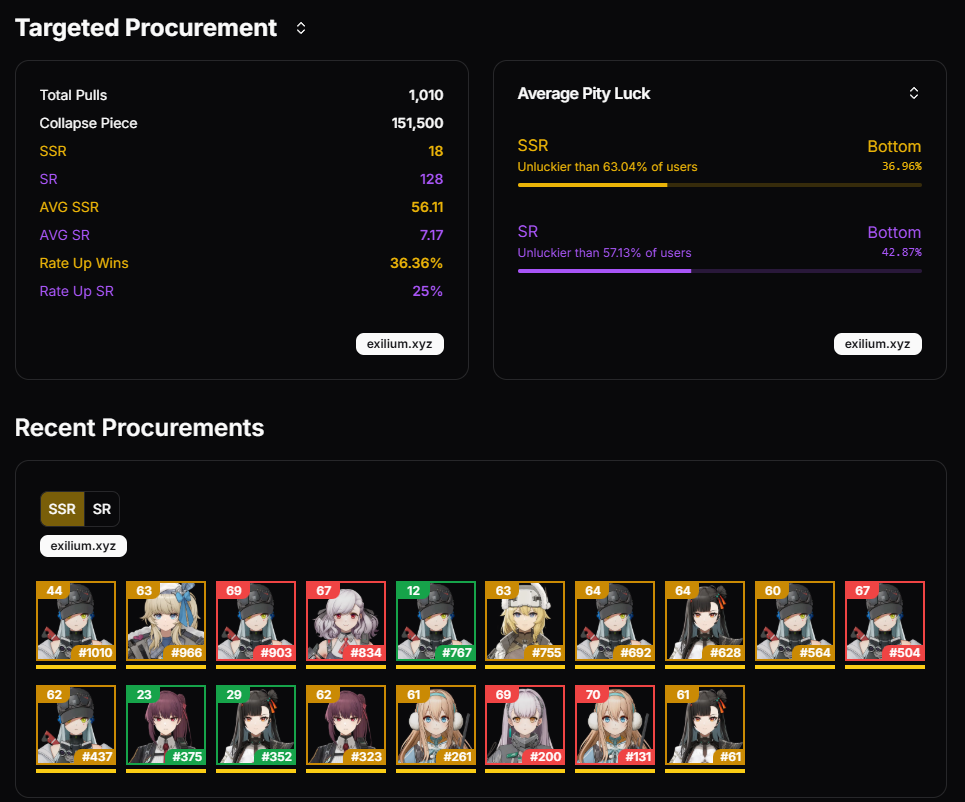Click the Total Pulls value 1,010
The image size is (965, 802).
pos(426,95)
